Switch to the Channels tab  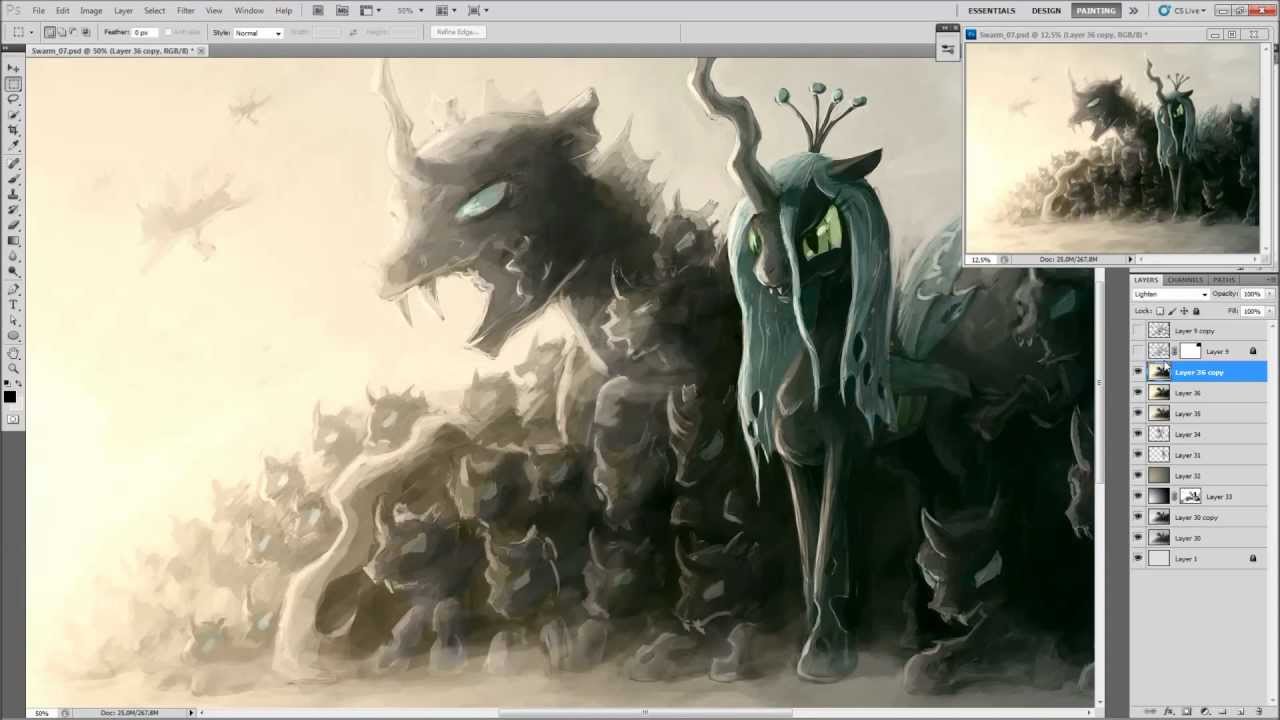[1185, 280]
